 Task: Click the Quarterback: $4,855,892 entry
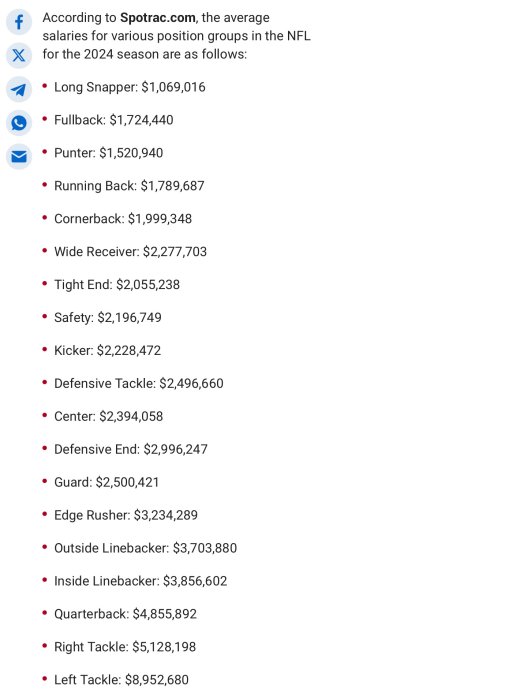pos(125,614)
